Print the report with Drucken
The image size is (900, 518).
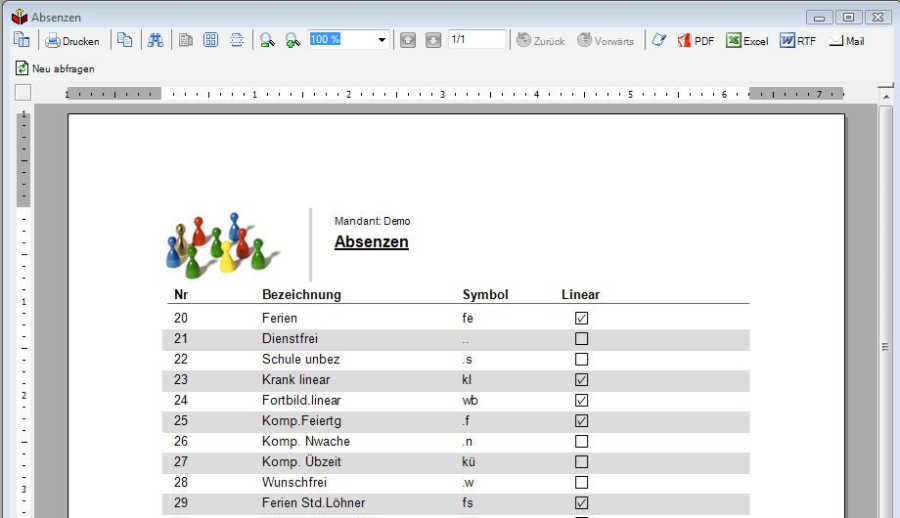pyautogui.click(x=72, y=41)
